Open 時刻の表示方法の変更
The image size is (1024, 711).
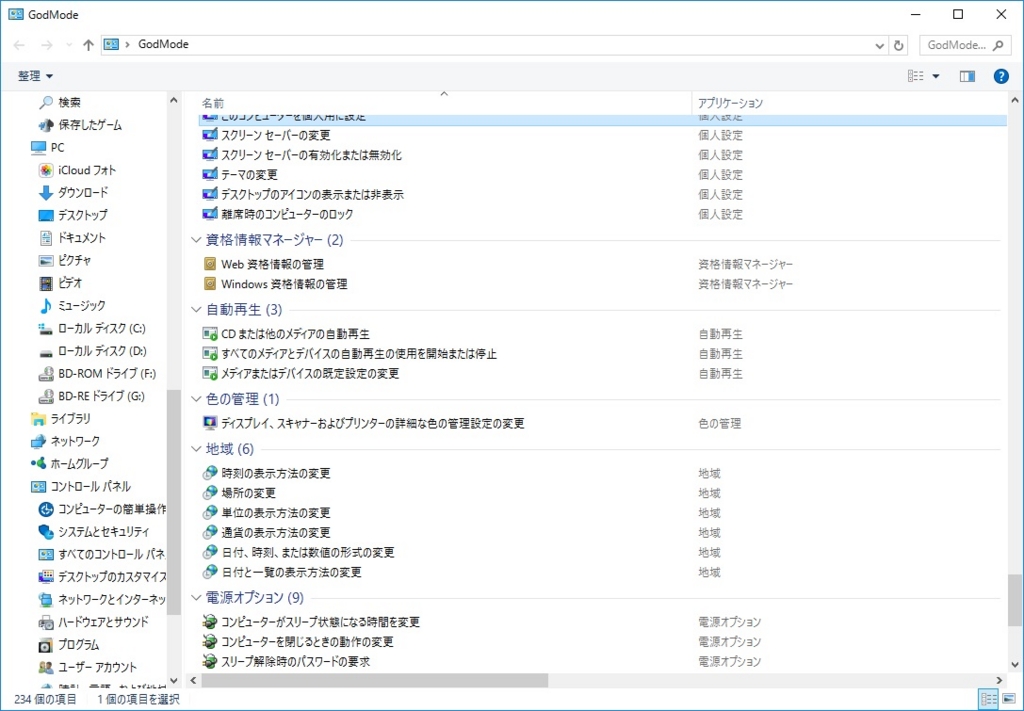[x=276, y=473]
